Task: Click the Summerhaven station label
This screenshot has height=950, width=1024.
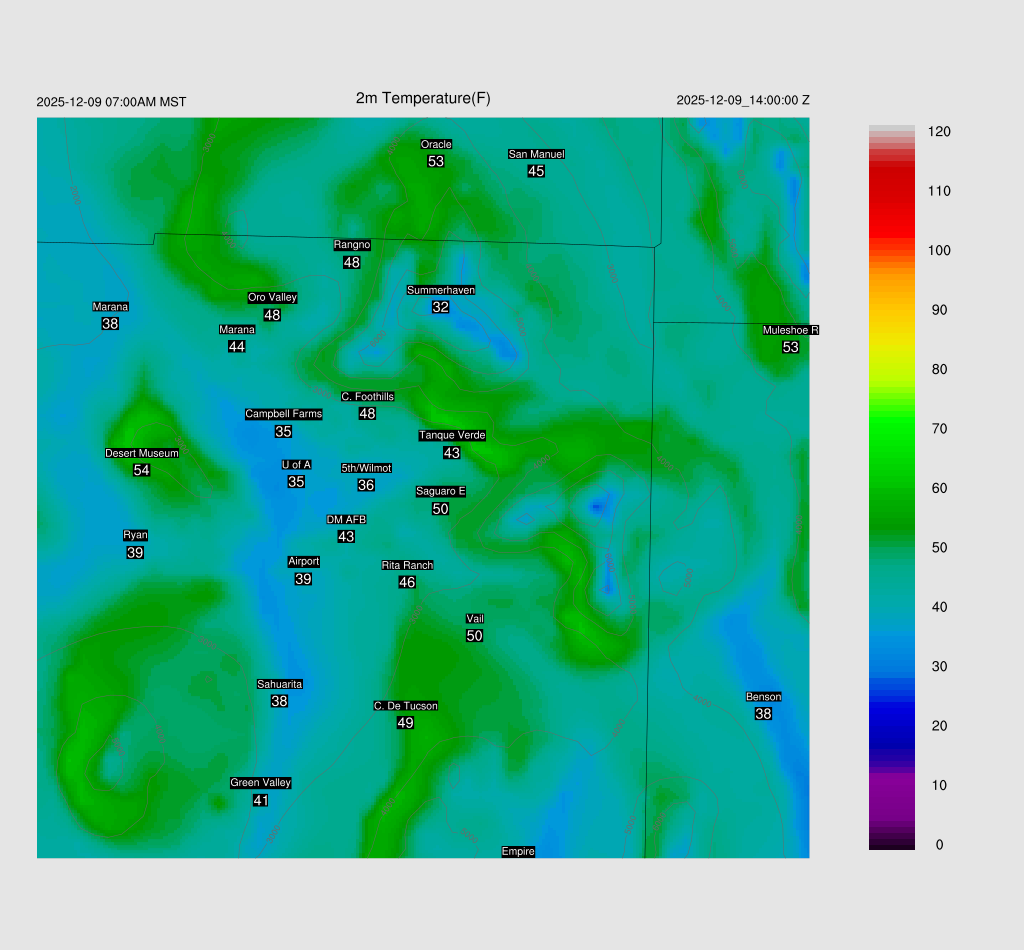Action: coord(441,290)
